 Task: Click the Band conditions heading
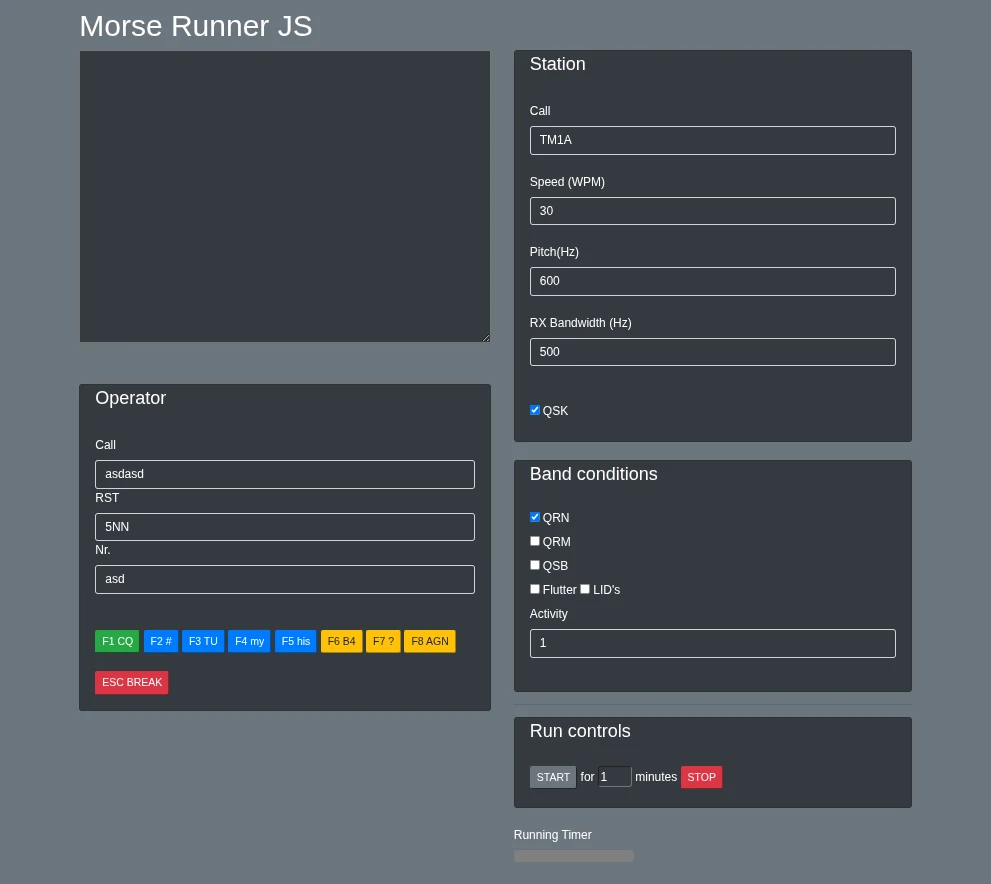pos(593,474)
